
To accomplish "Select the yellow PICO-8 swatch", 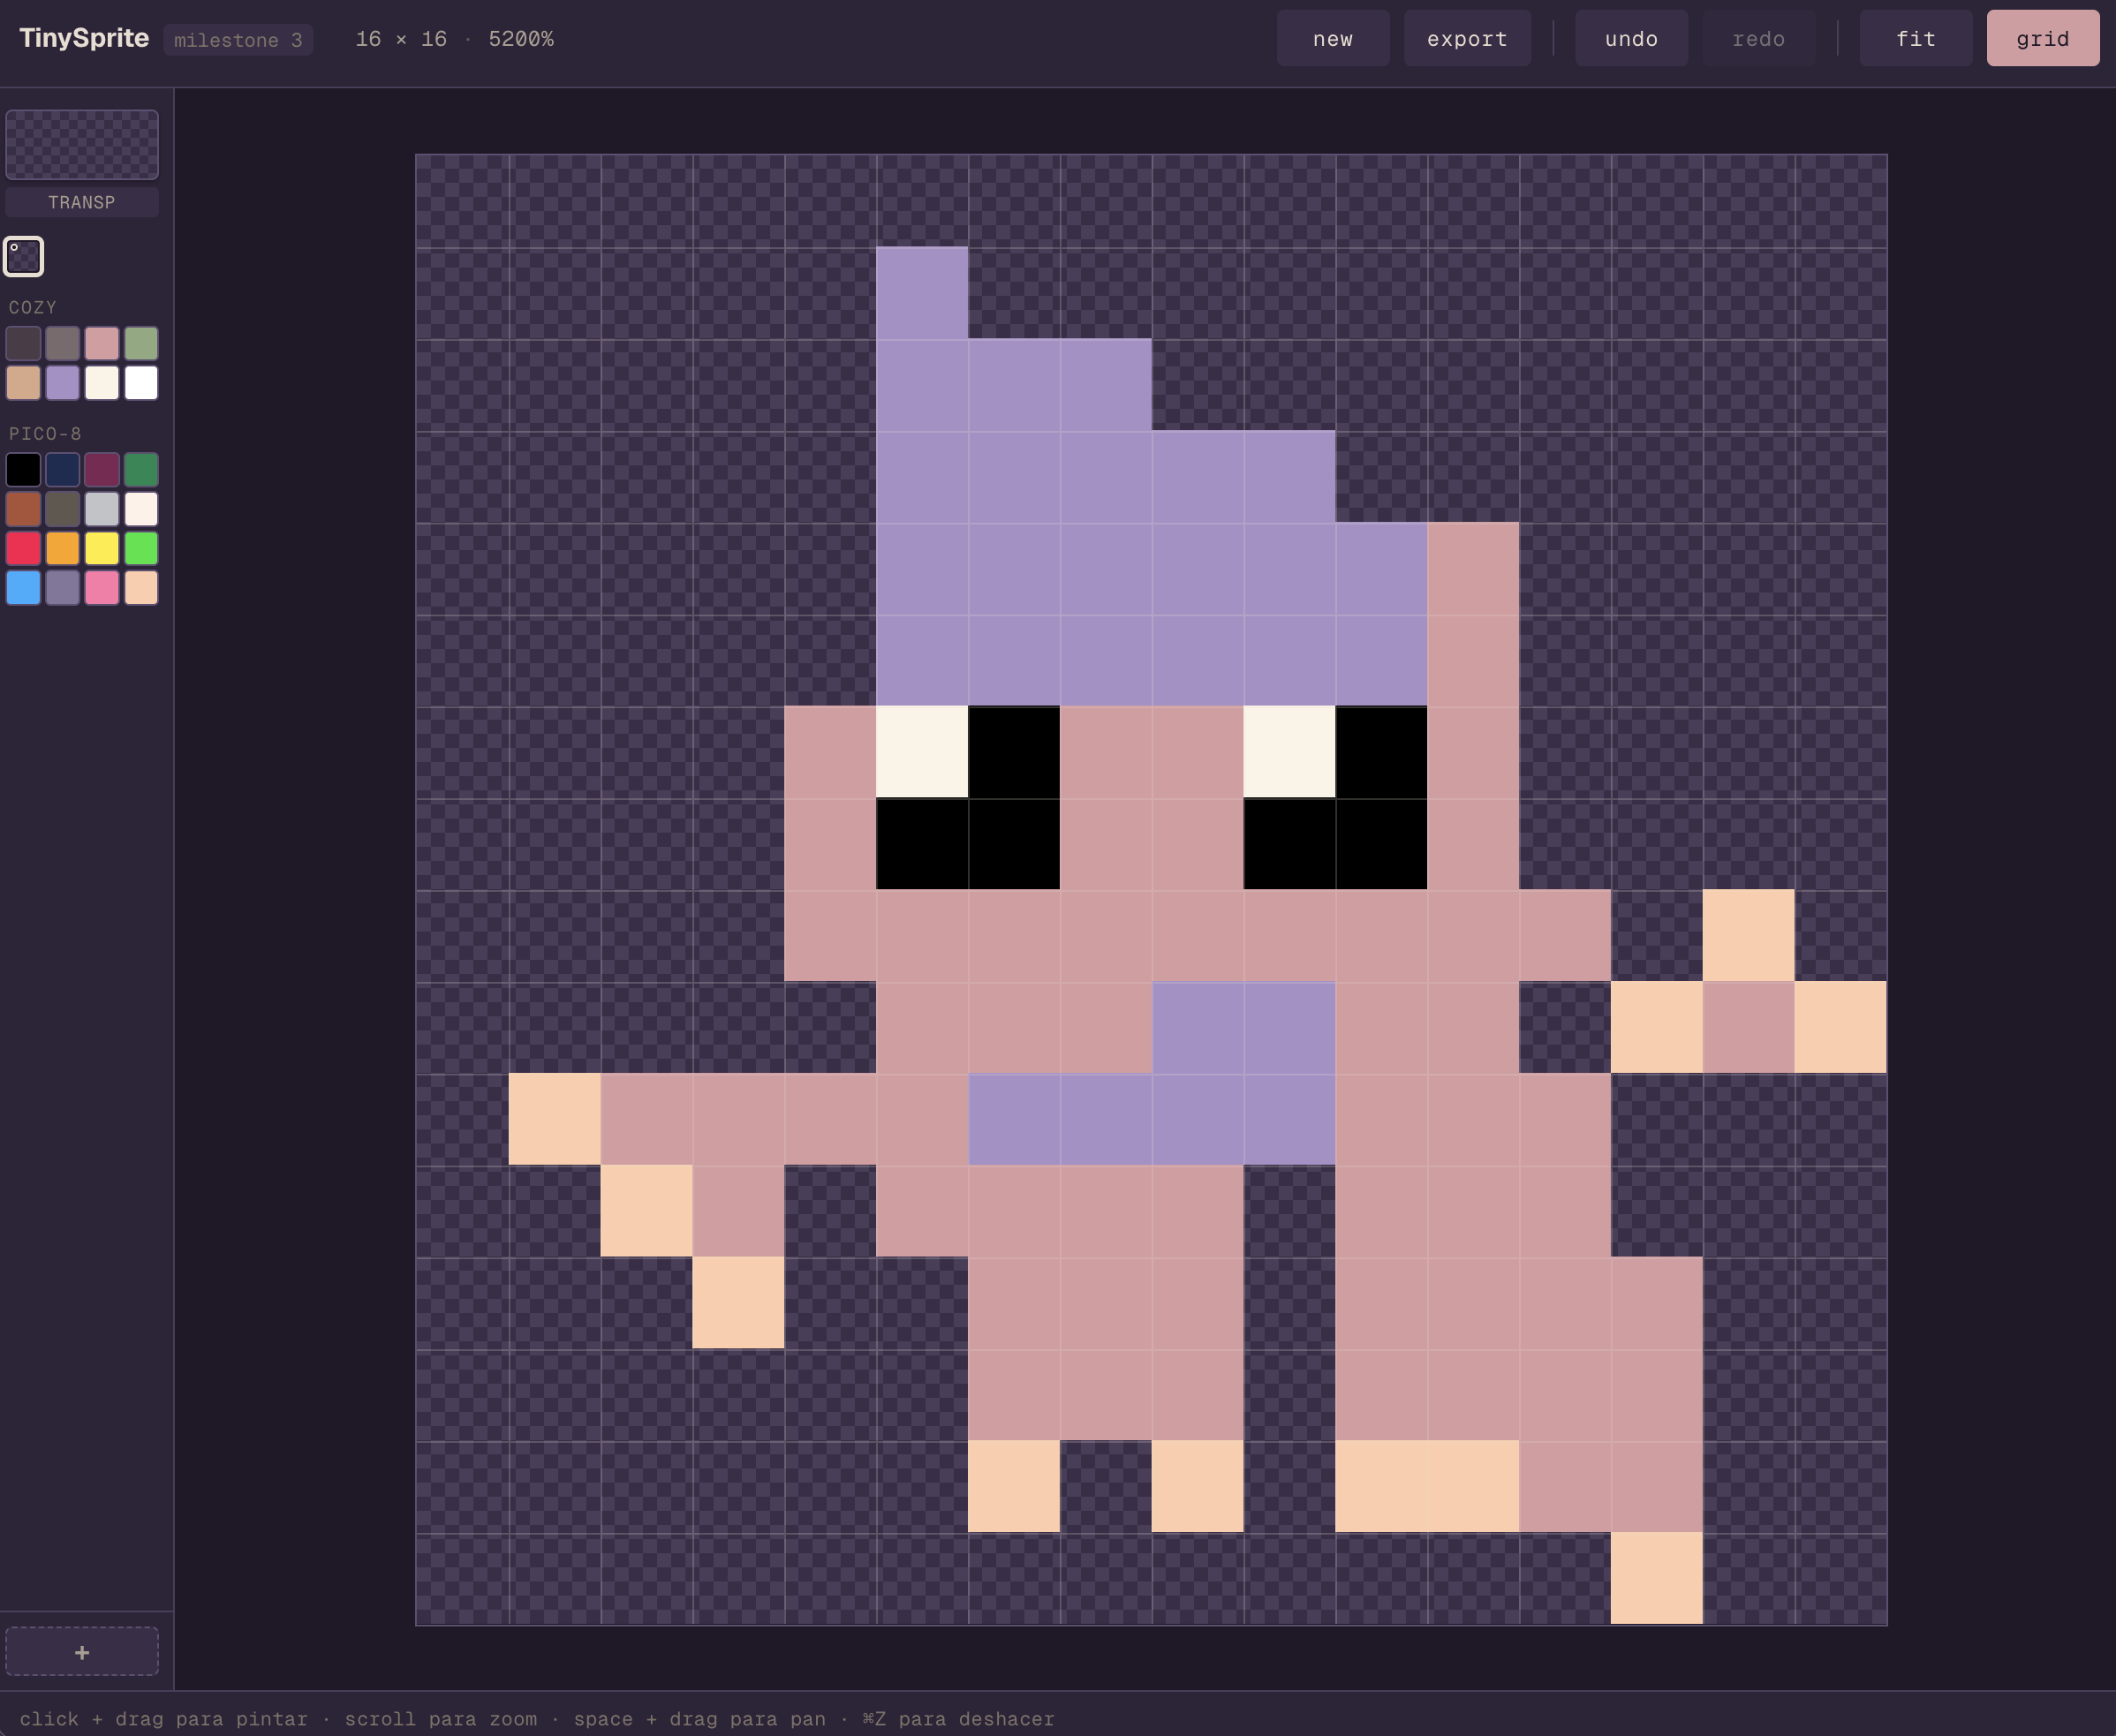I will [x=102, y=548].
